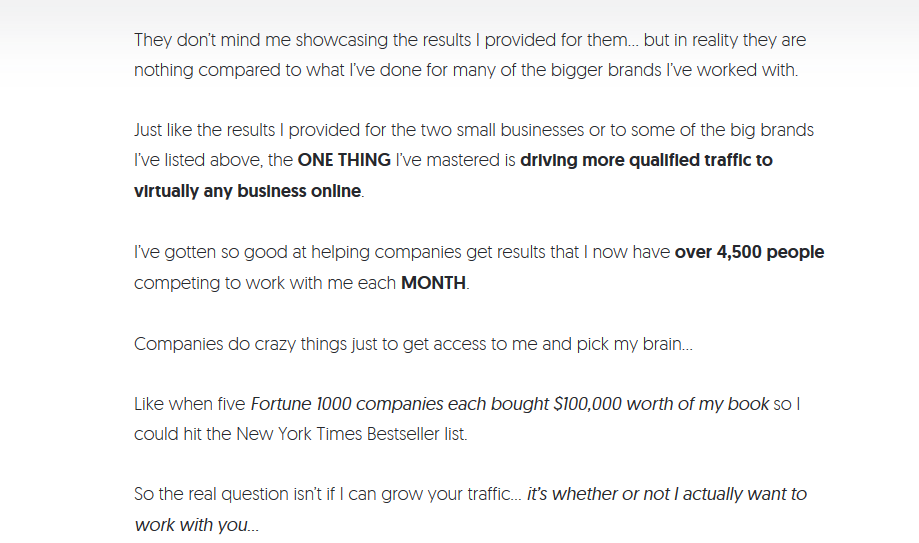The width and height of the screenshot is (919, 543).
Task: Click the sentence starting "Companies do crazy things"
Action: click(413, 344)
